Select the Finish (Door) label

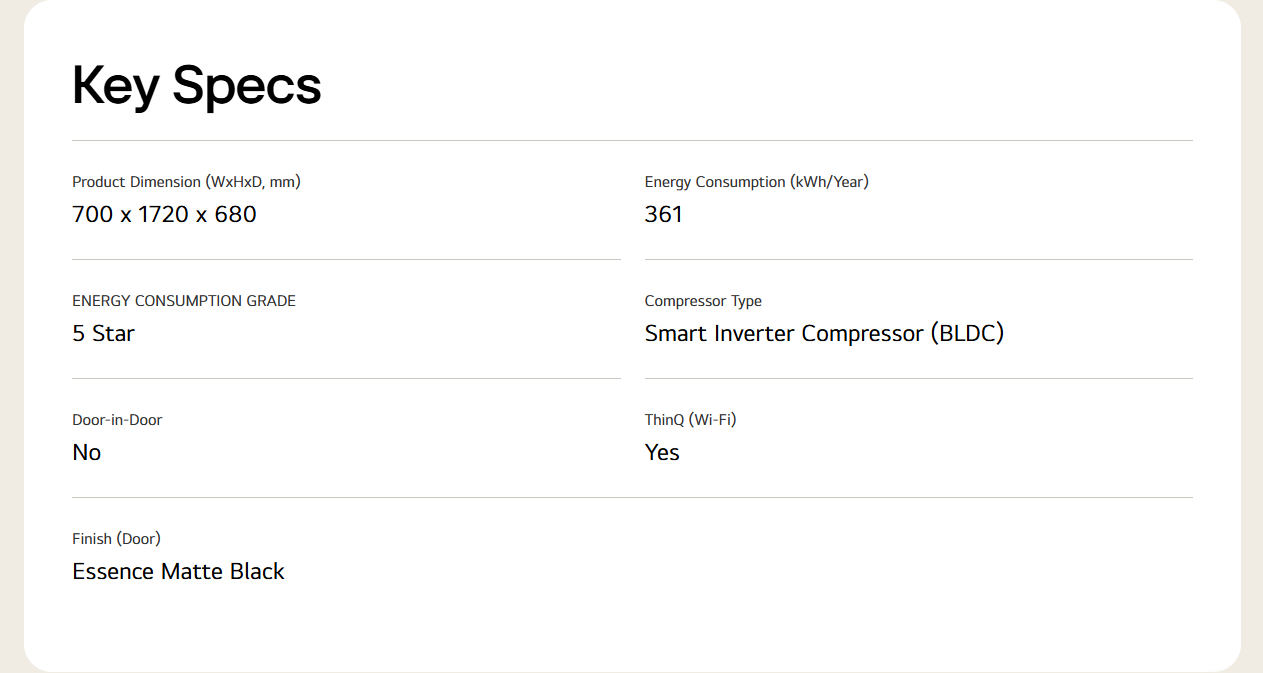[116, 539]
